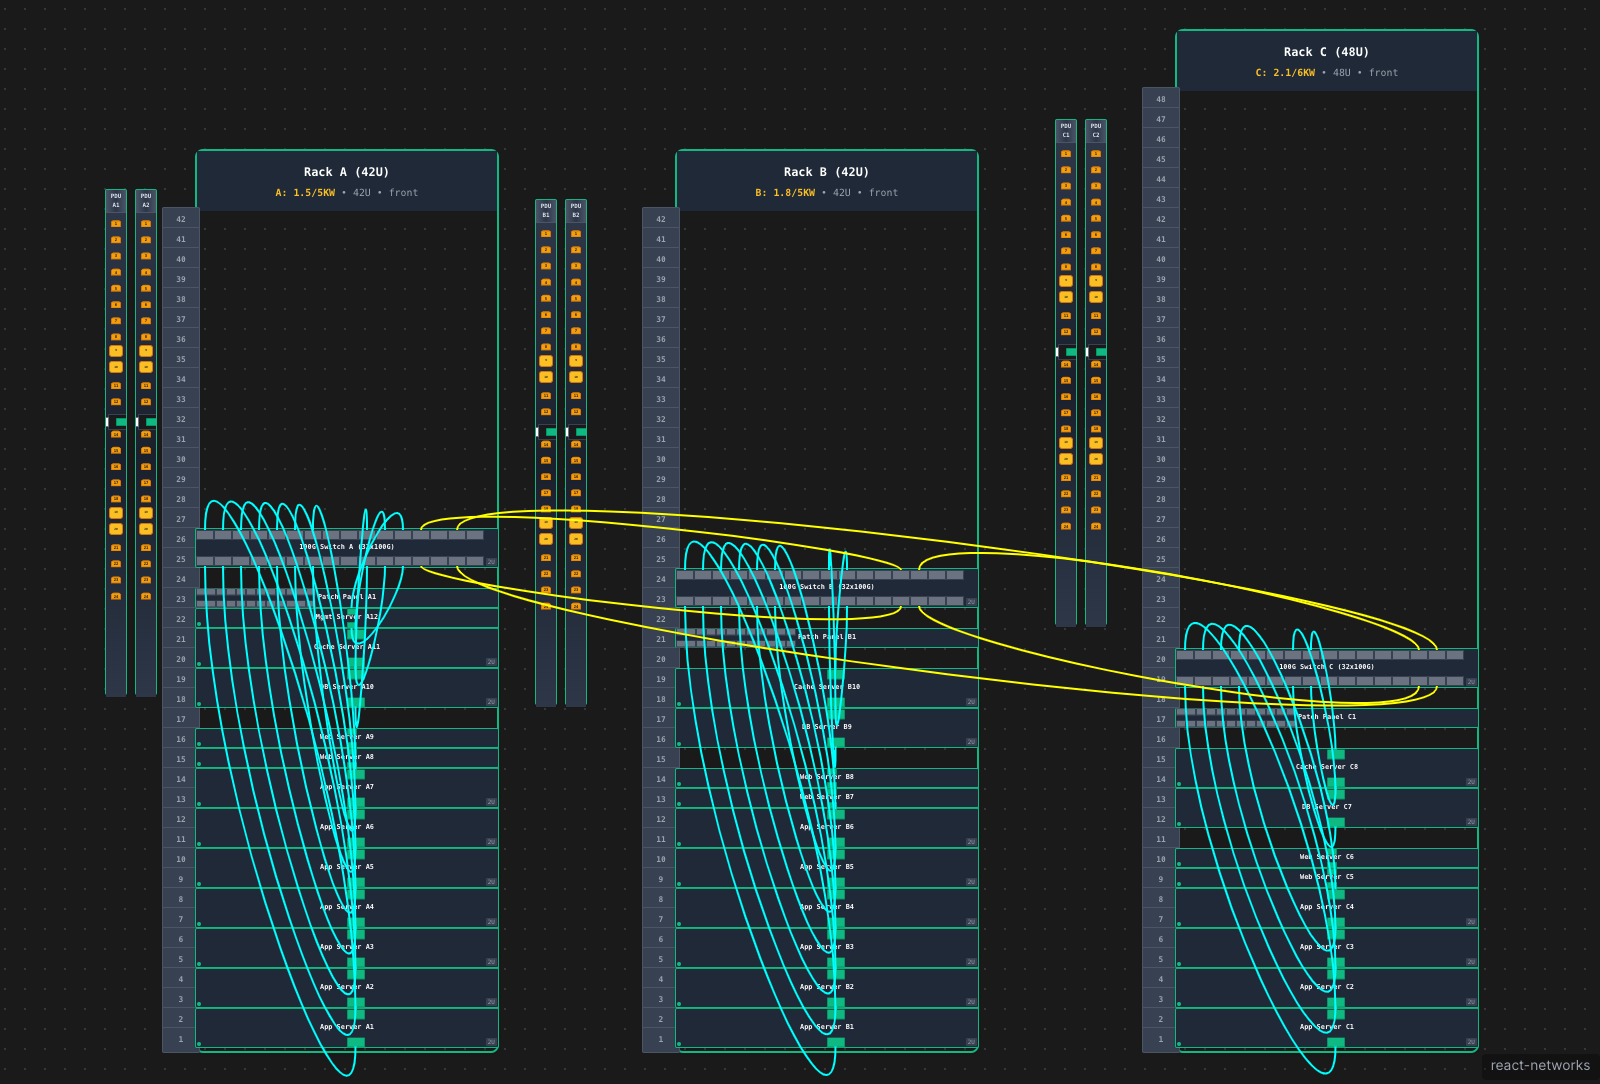
Task: Click outlet 1 on PDU A1
Action: click(x=116, y=224)
